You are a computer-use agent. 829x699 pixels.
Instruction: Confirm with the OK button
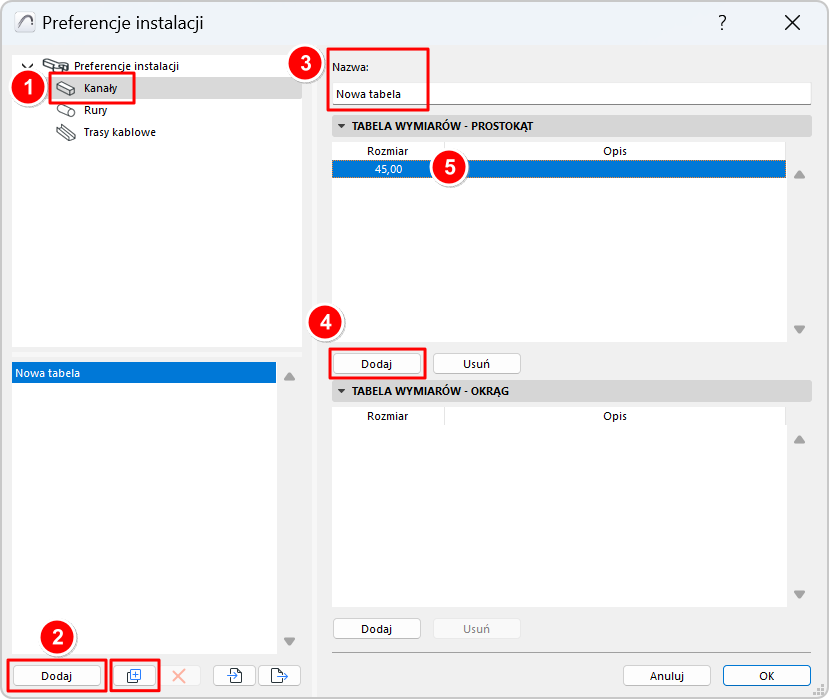point(767,676)
